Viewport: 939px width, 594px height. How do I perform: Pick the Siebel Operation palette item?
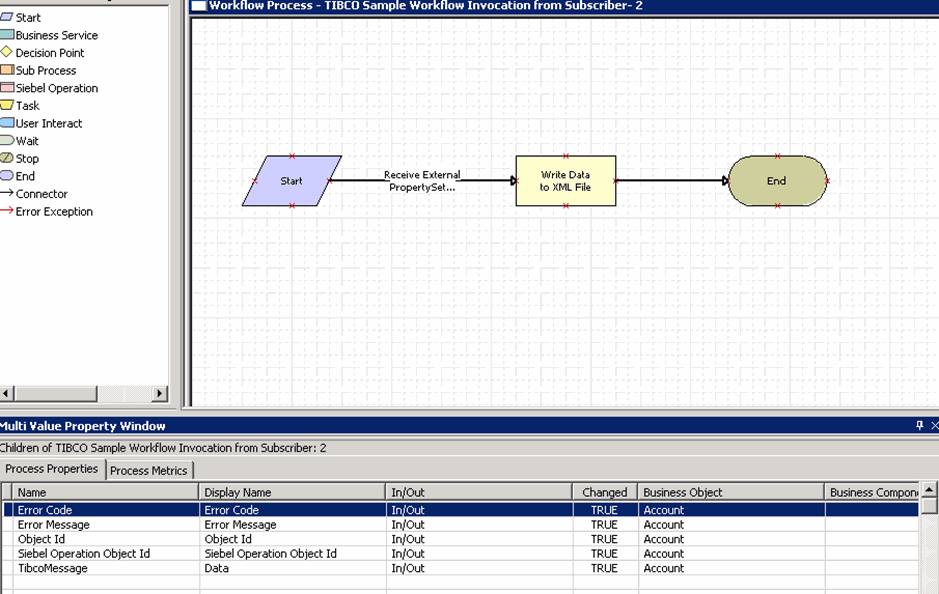[55, 88]
